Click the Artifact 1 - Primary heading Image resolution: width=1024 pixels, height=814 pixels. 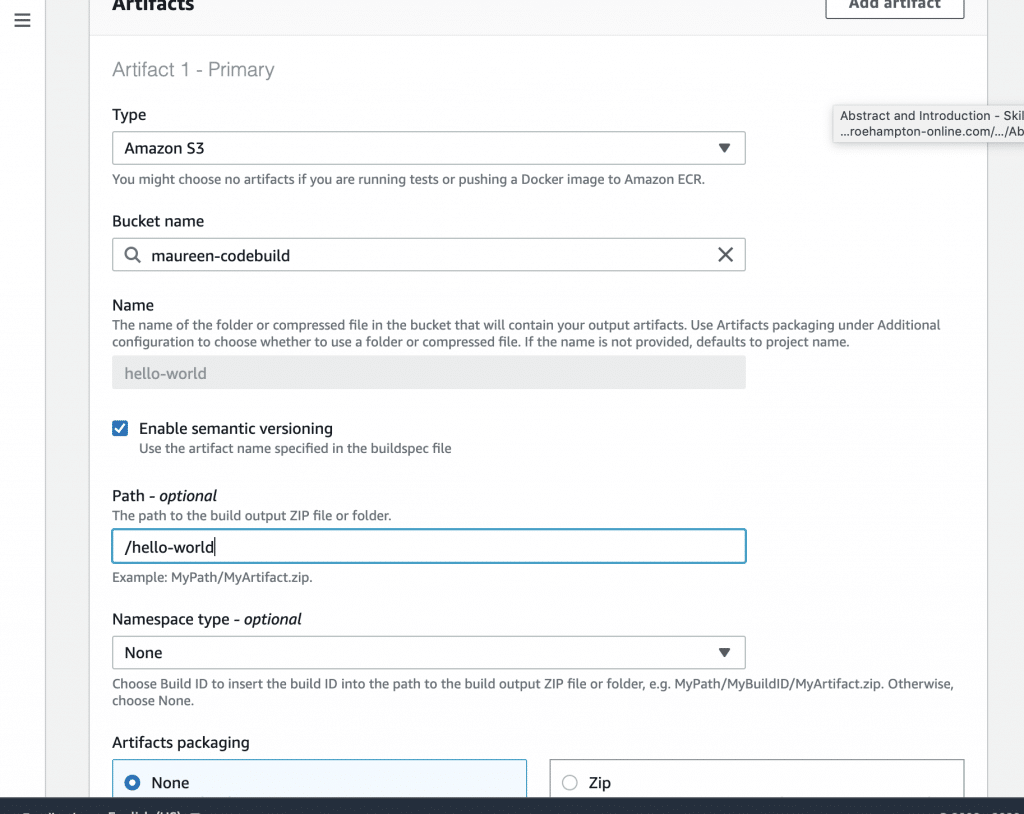(x=193, y=70)
